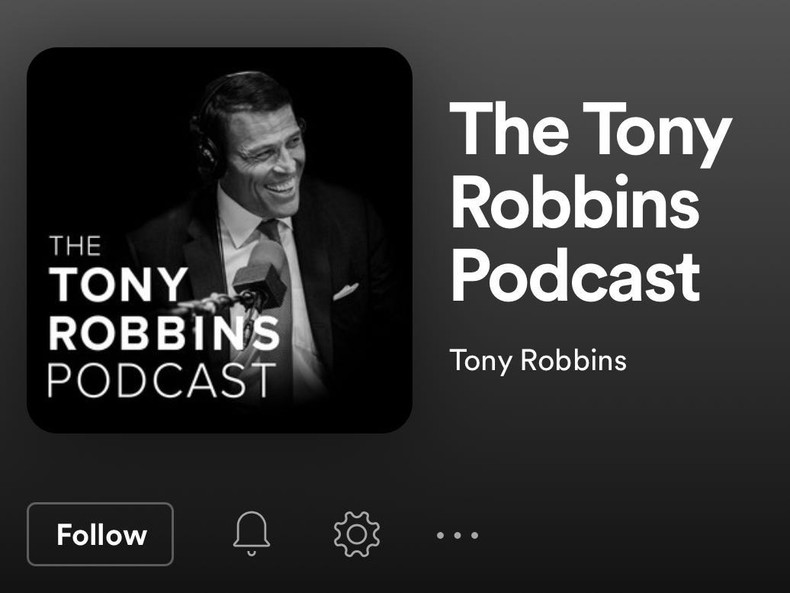Open the three-dot more options menu
Viewport: 790px width, 593px height.
[457, 535]
